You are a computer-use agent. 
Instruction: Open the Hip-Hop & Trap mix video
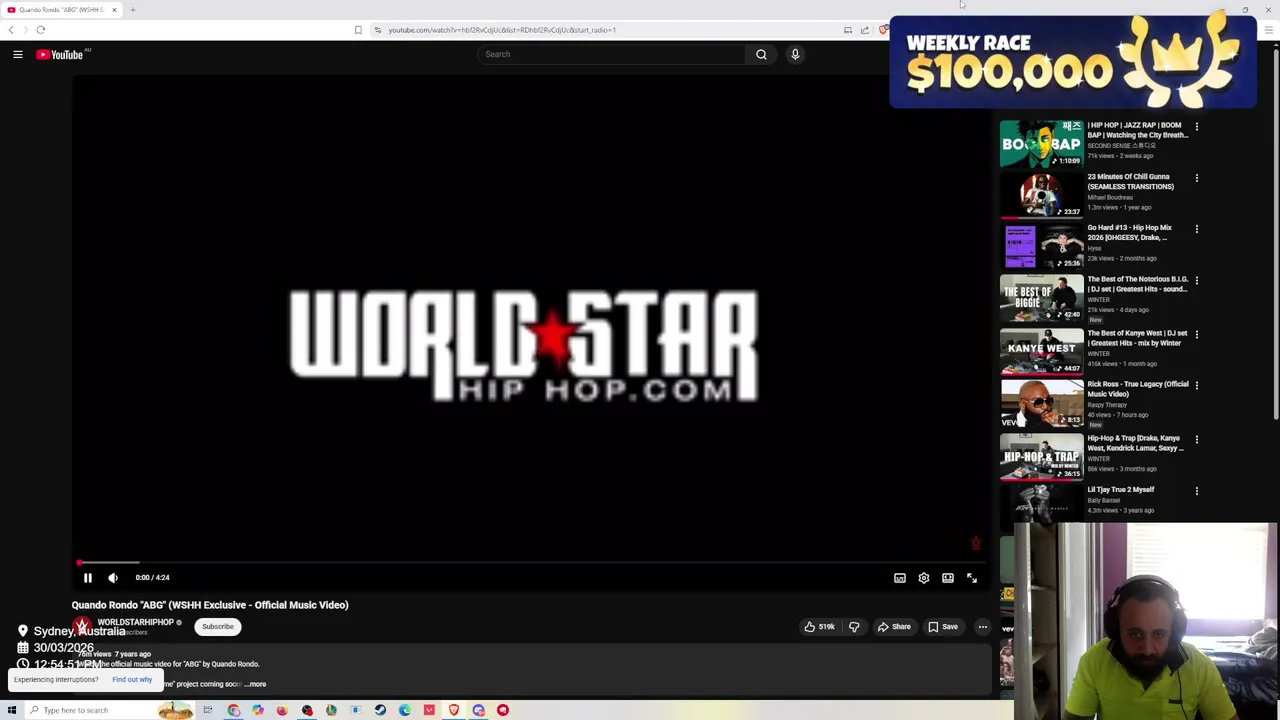click(1136, 443)
